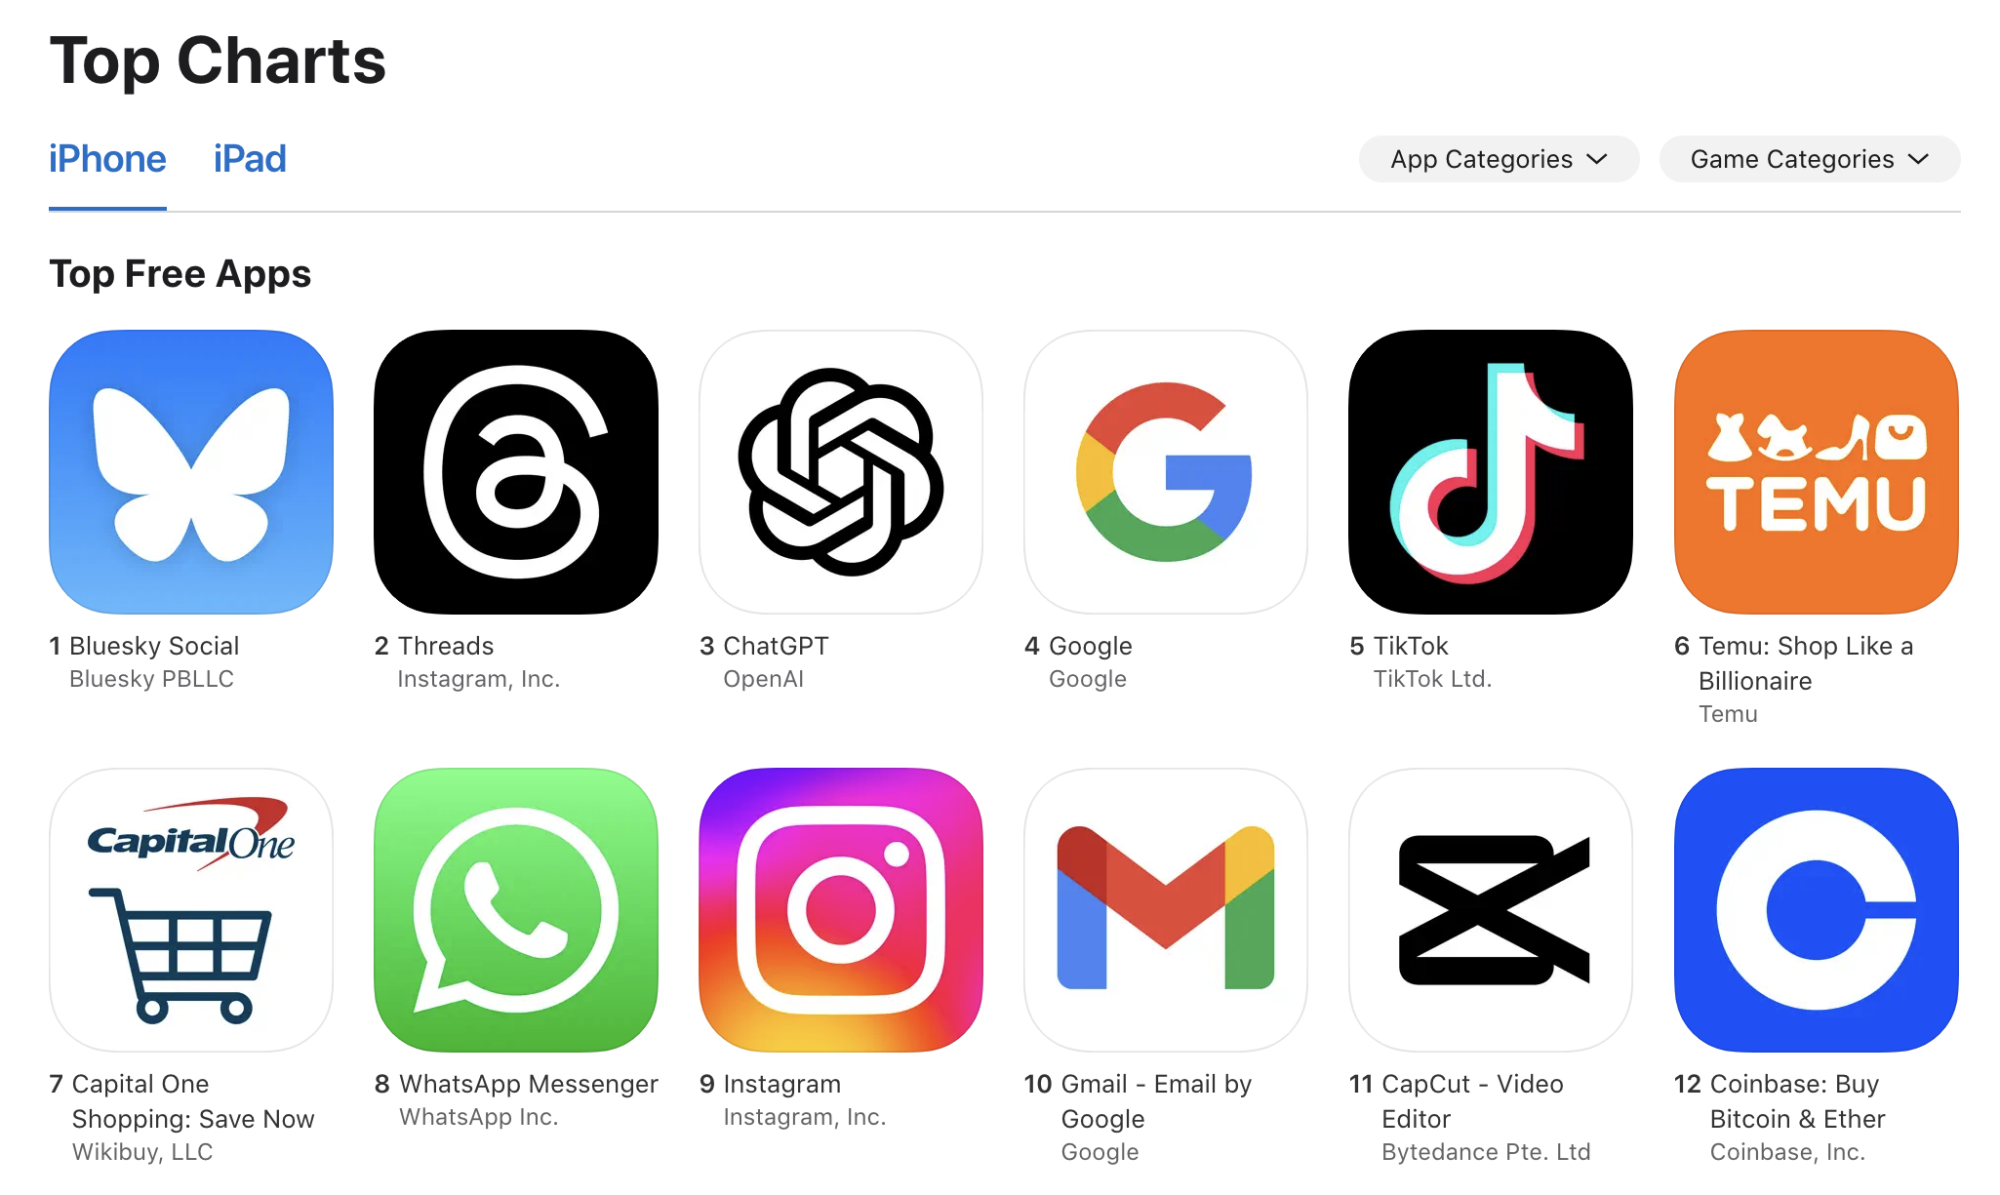The image size is (2000, 1195).
Task: Select iPhone top charts tab
Action: coord(107,158)
